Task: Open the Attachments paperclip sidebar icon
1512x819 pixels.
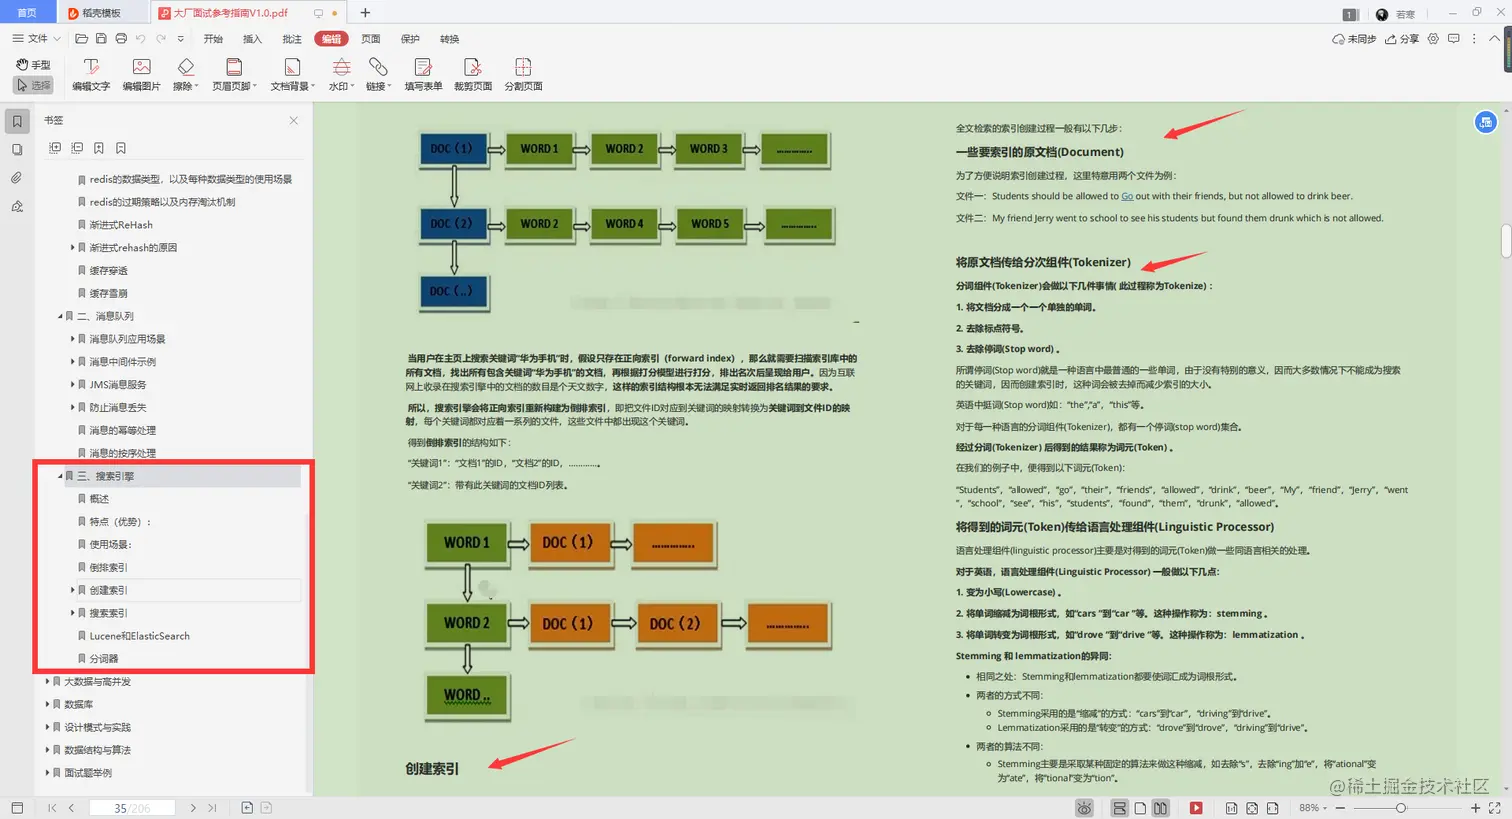Action: [x=17, y=178]
